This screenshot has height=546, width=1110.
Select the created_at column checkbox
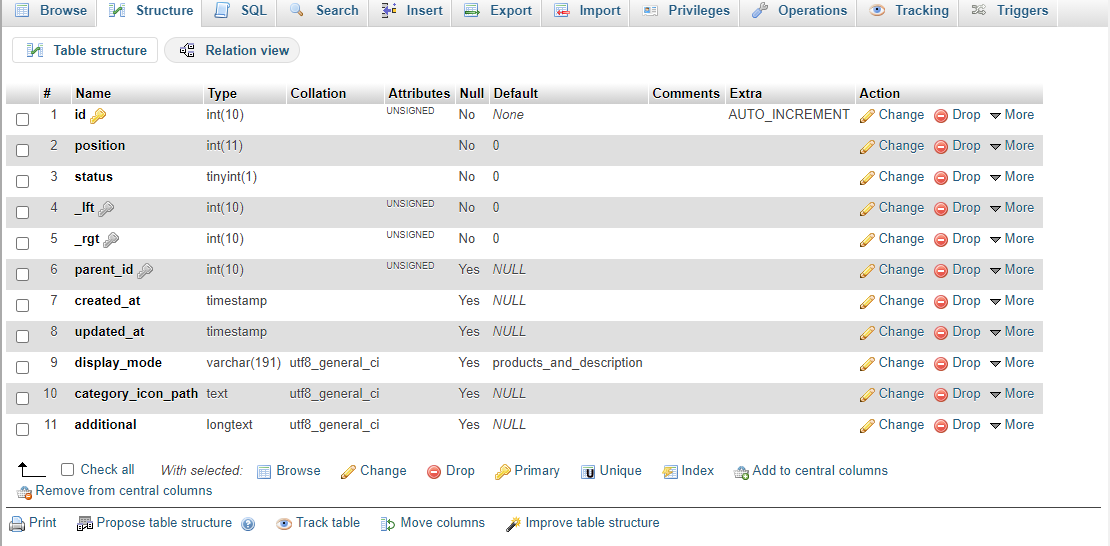[x=23, y=305]
